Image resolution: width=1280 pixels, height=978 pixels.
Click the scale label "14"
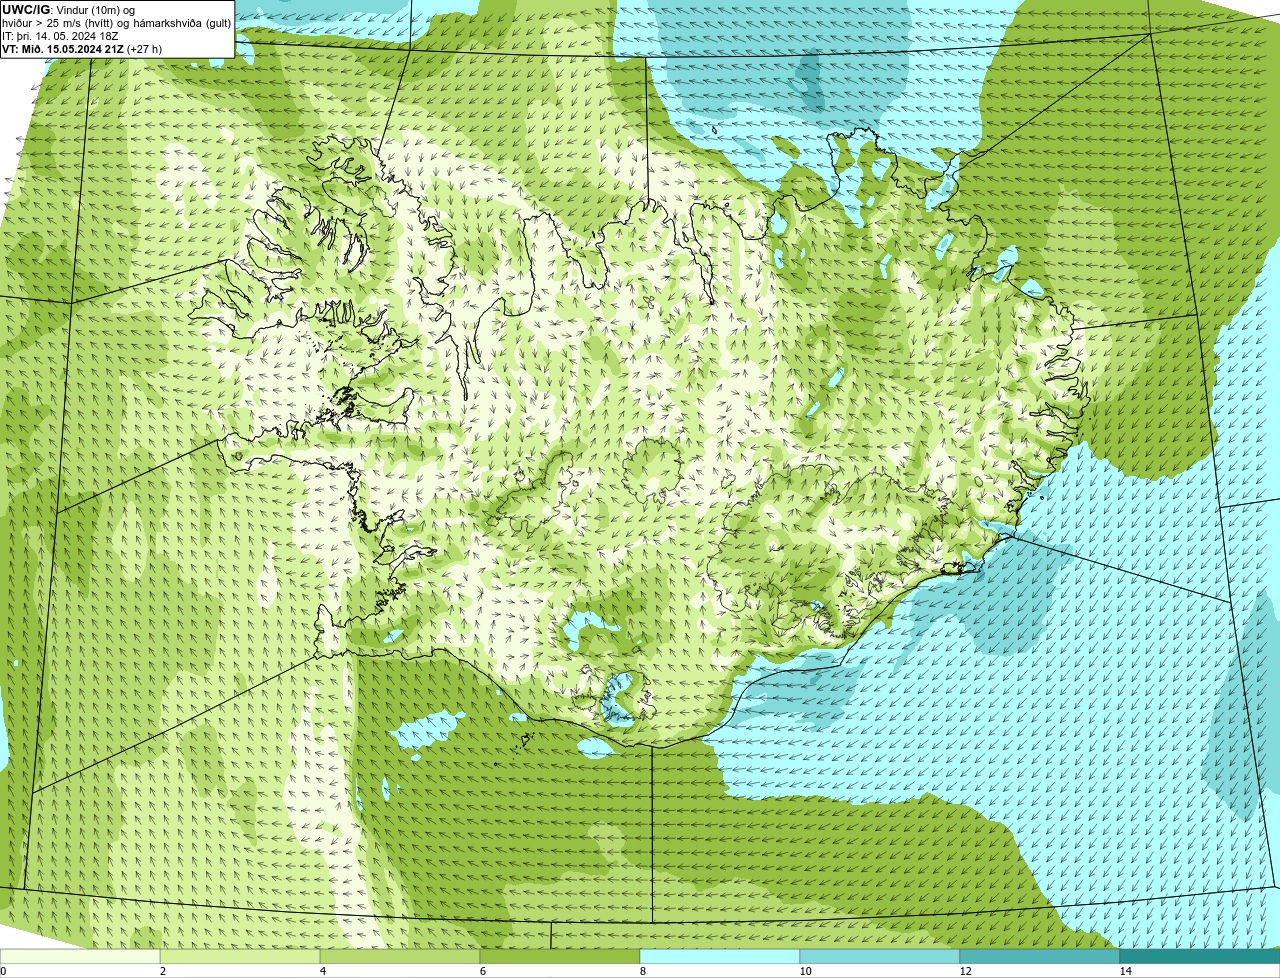pos(1125,971)
